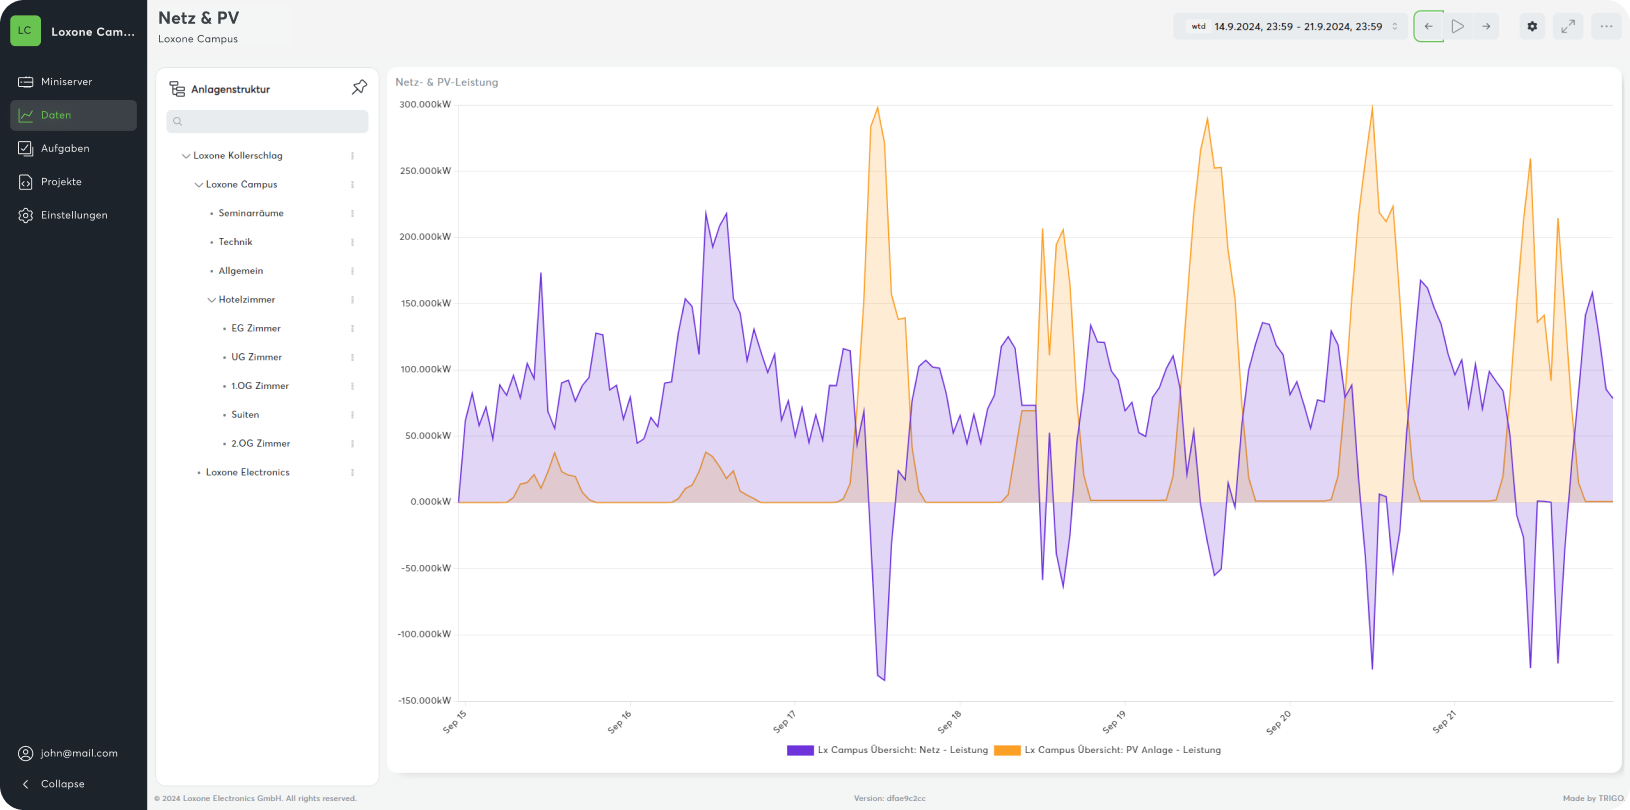Advance to next time range arrow

(x=1486, y=27)
